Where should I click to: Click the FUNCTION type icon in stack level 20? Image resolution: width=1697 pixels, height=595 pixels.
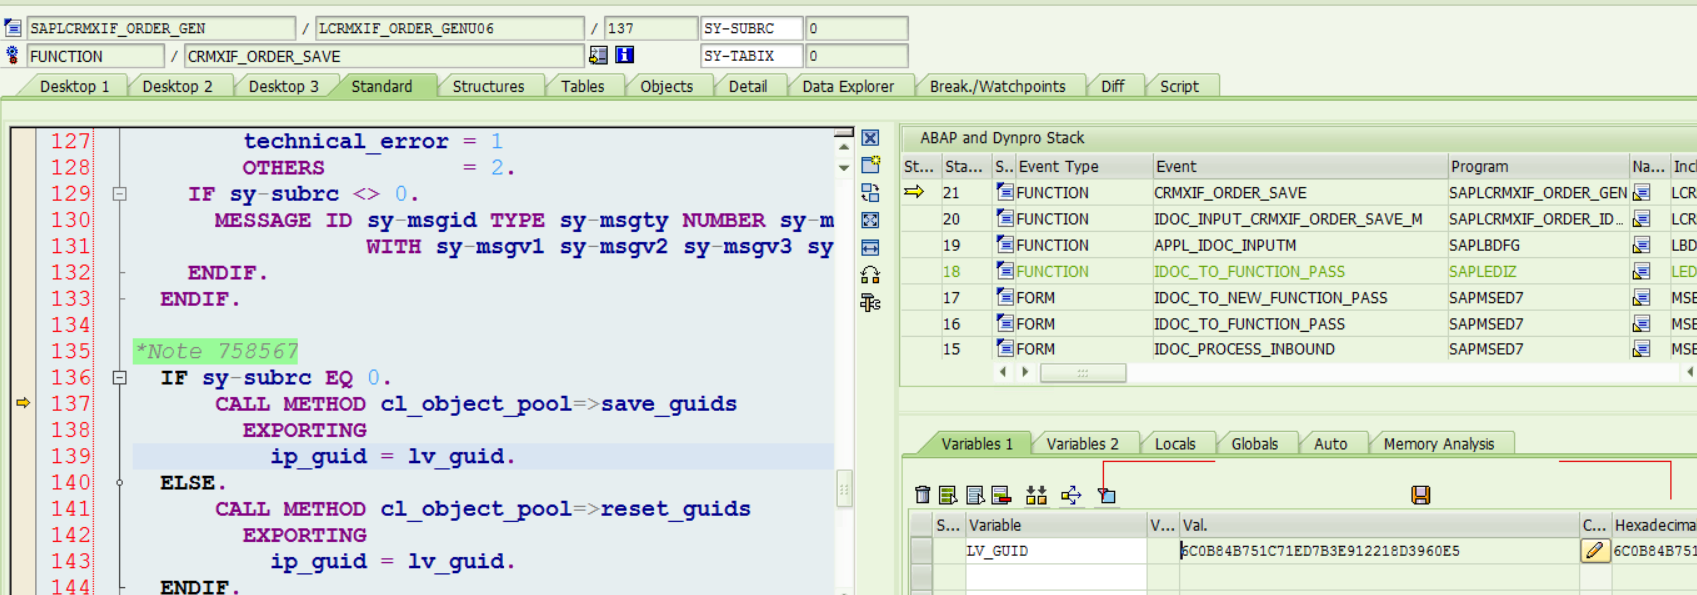click(x=1005, y=218)
